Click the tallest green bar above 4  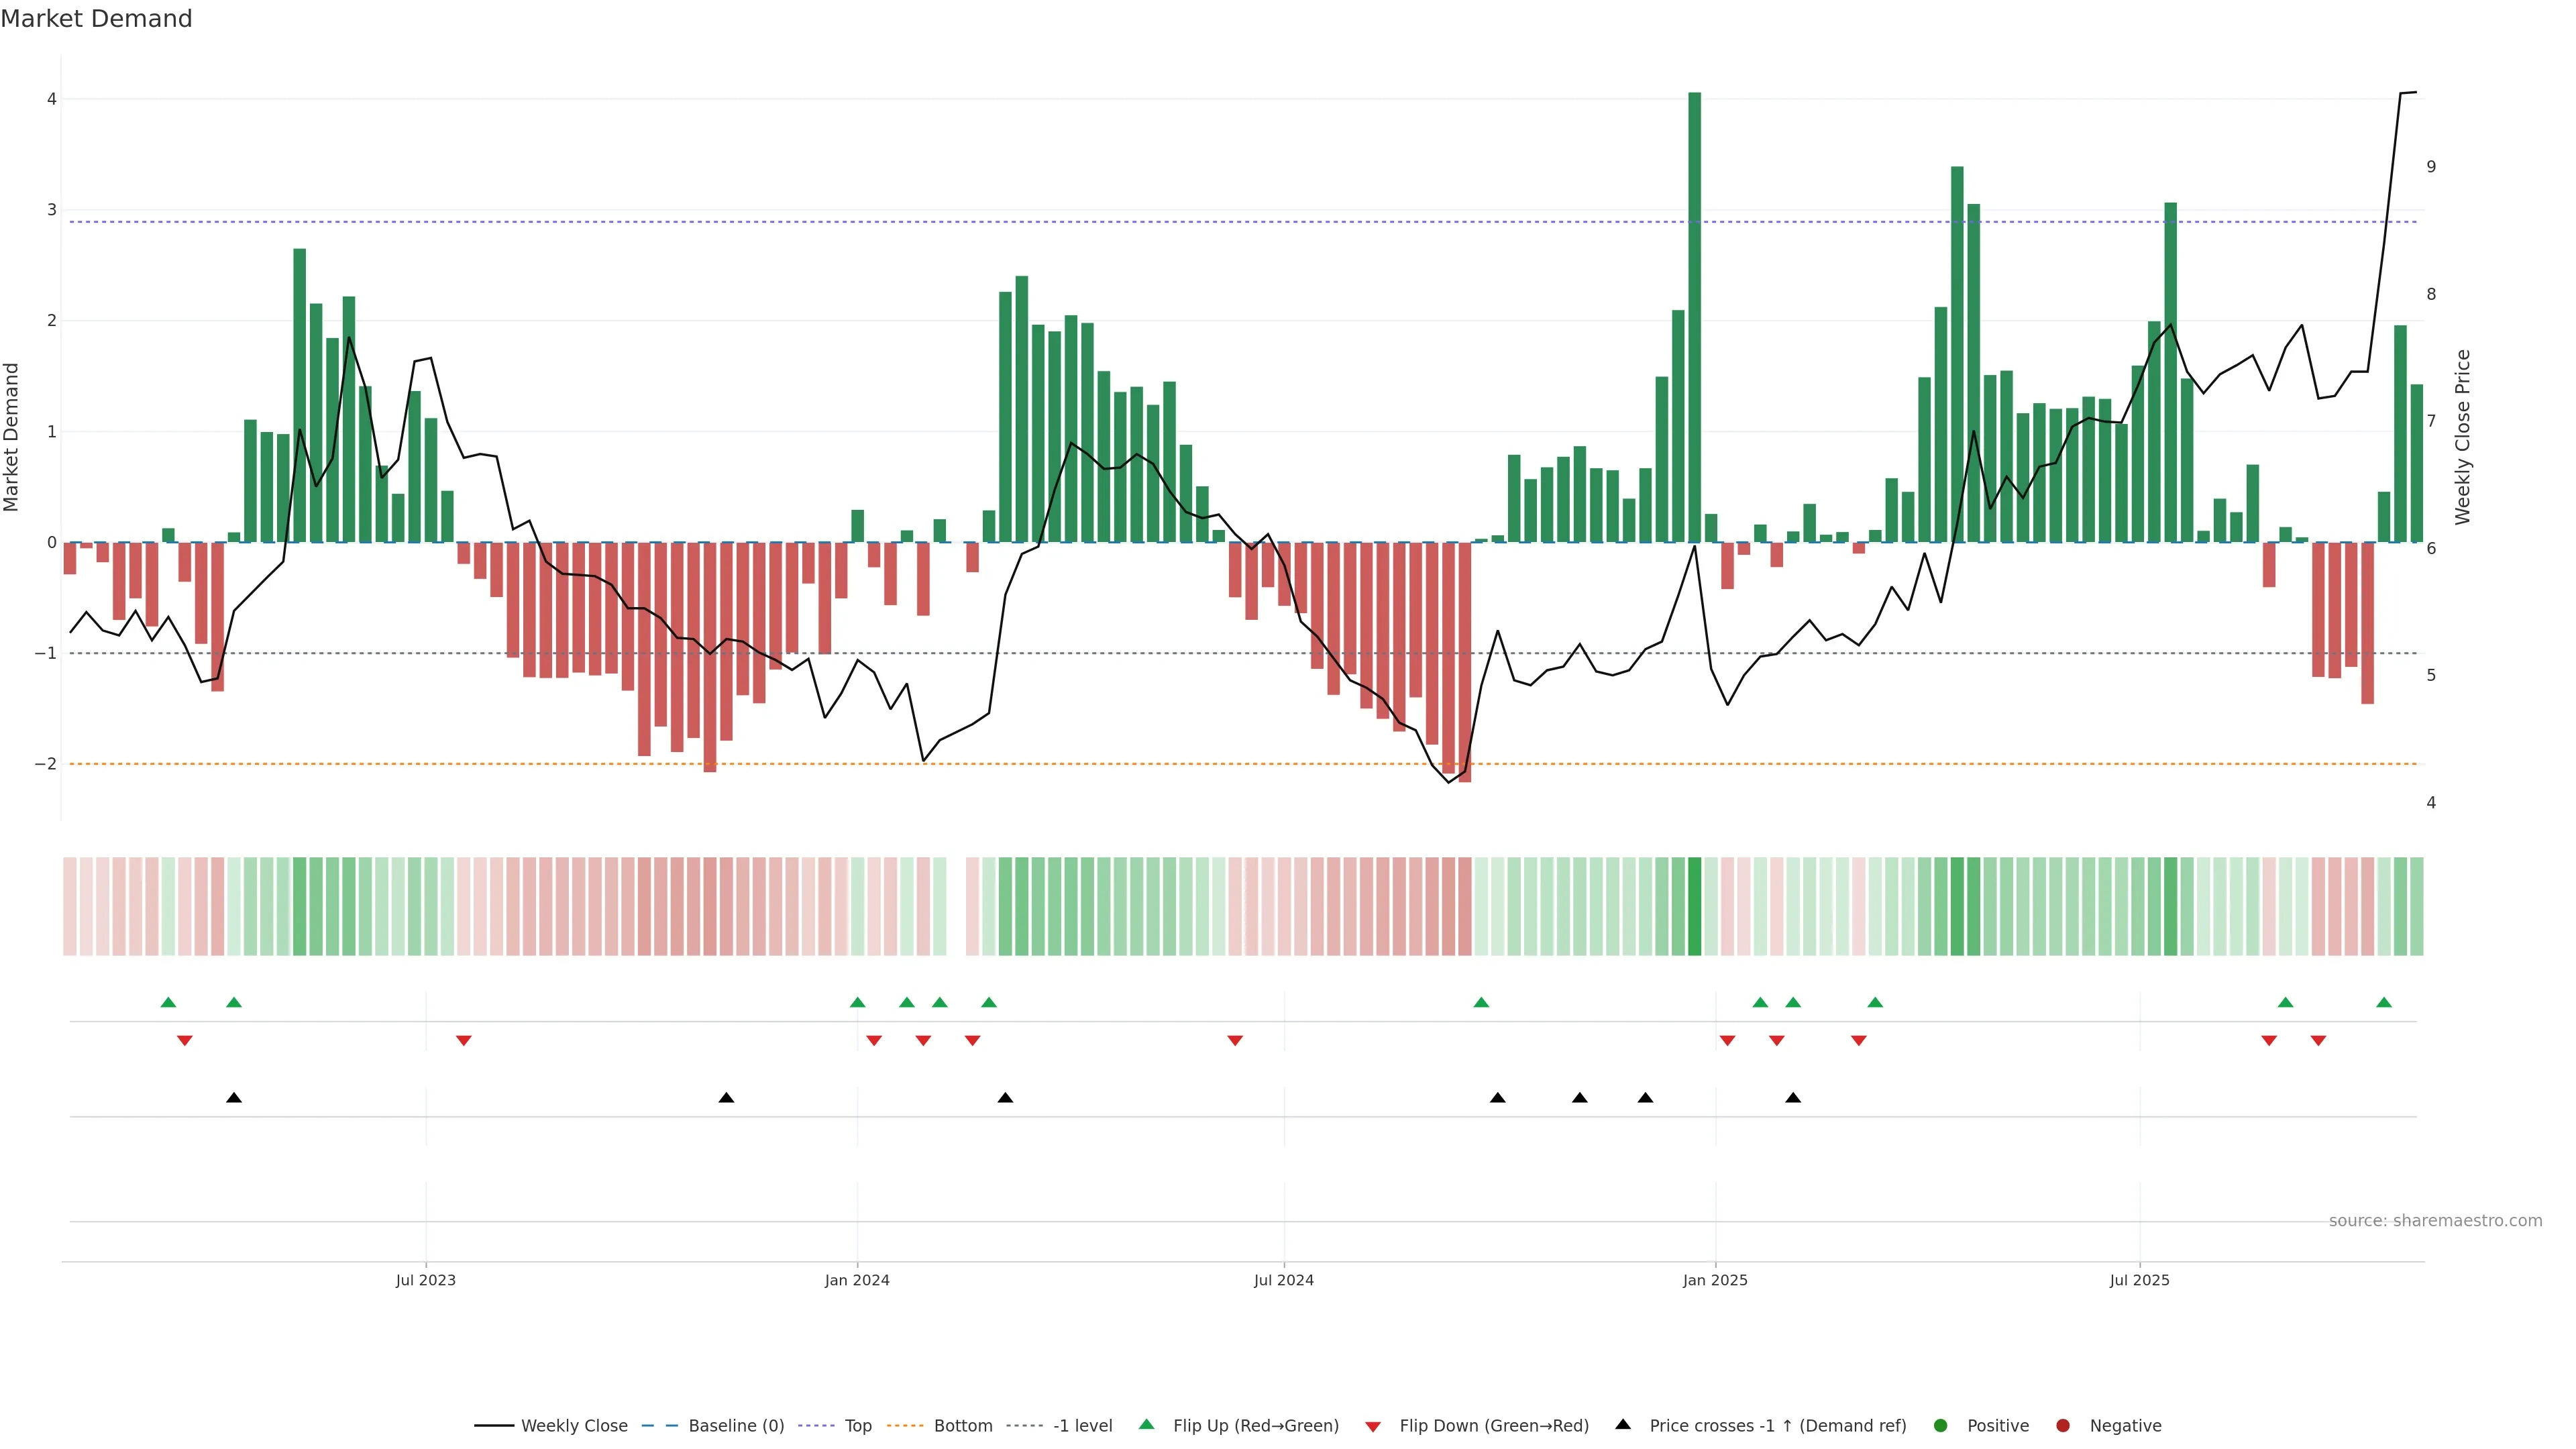tap(1694, 316)
